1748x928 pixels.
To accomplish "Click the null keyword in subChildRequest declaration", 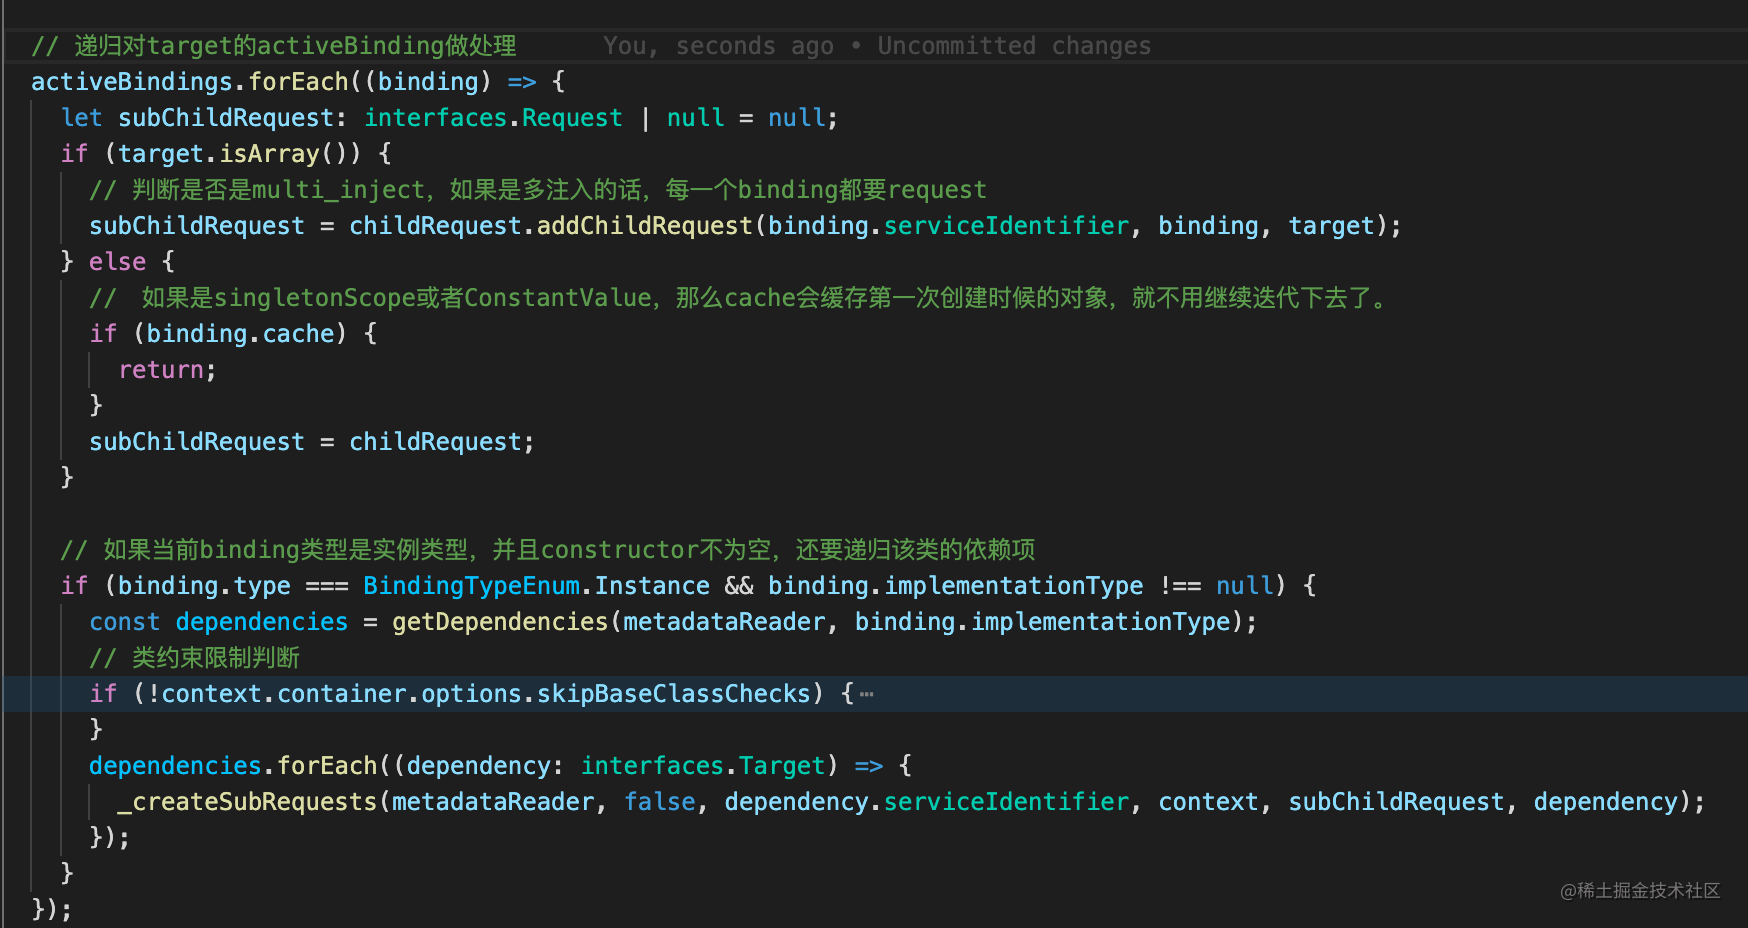I will coord(797,117).
